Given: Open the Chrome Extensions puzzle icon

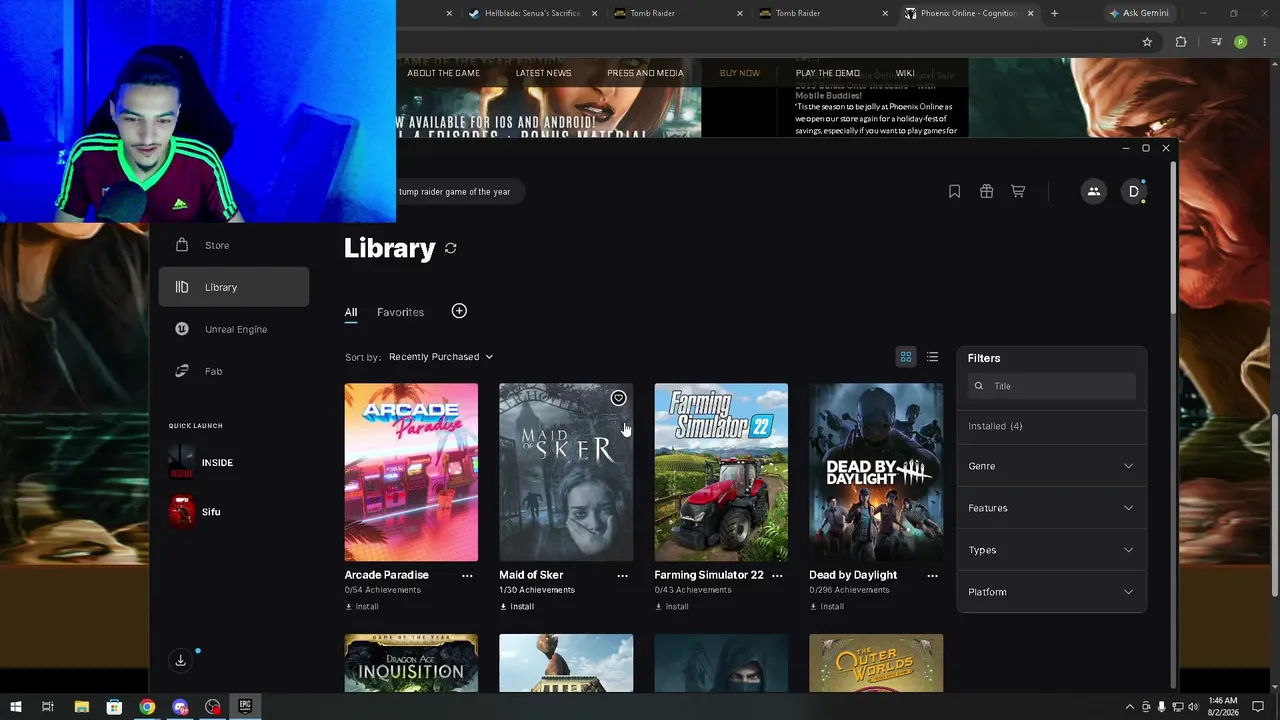Looking at the screenshot, I should (x=1181, y=42).
